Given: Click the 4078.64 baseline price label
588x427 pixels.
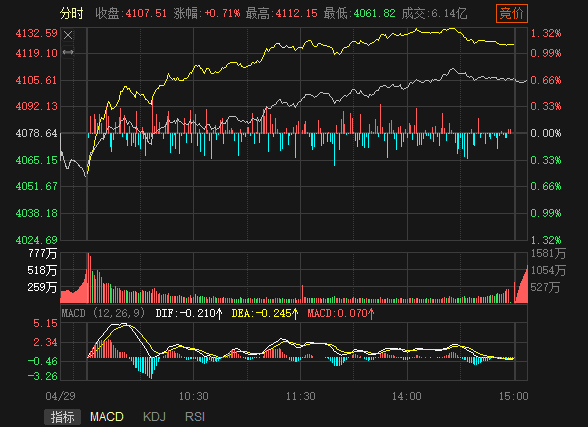Looking at the screenshot, I should [x=36, y=133].
